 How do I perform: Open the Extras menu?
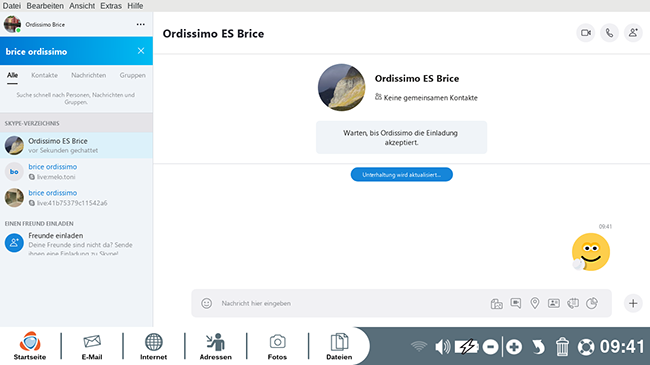[x=111, y=6]
